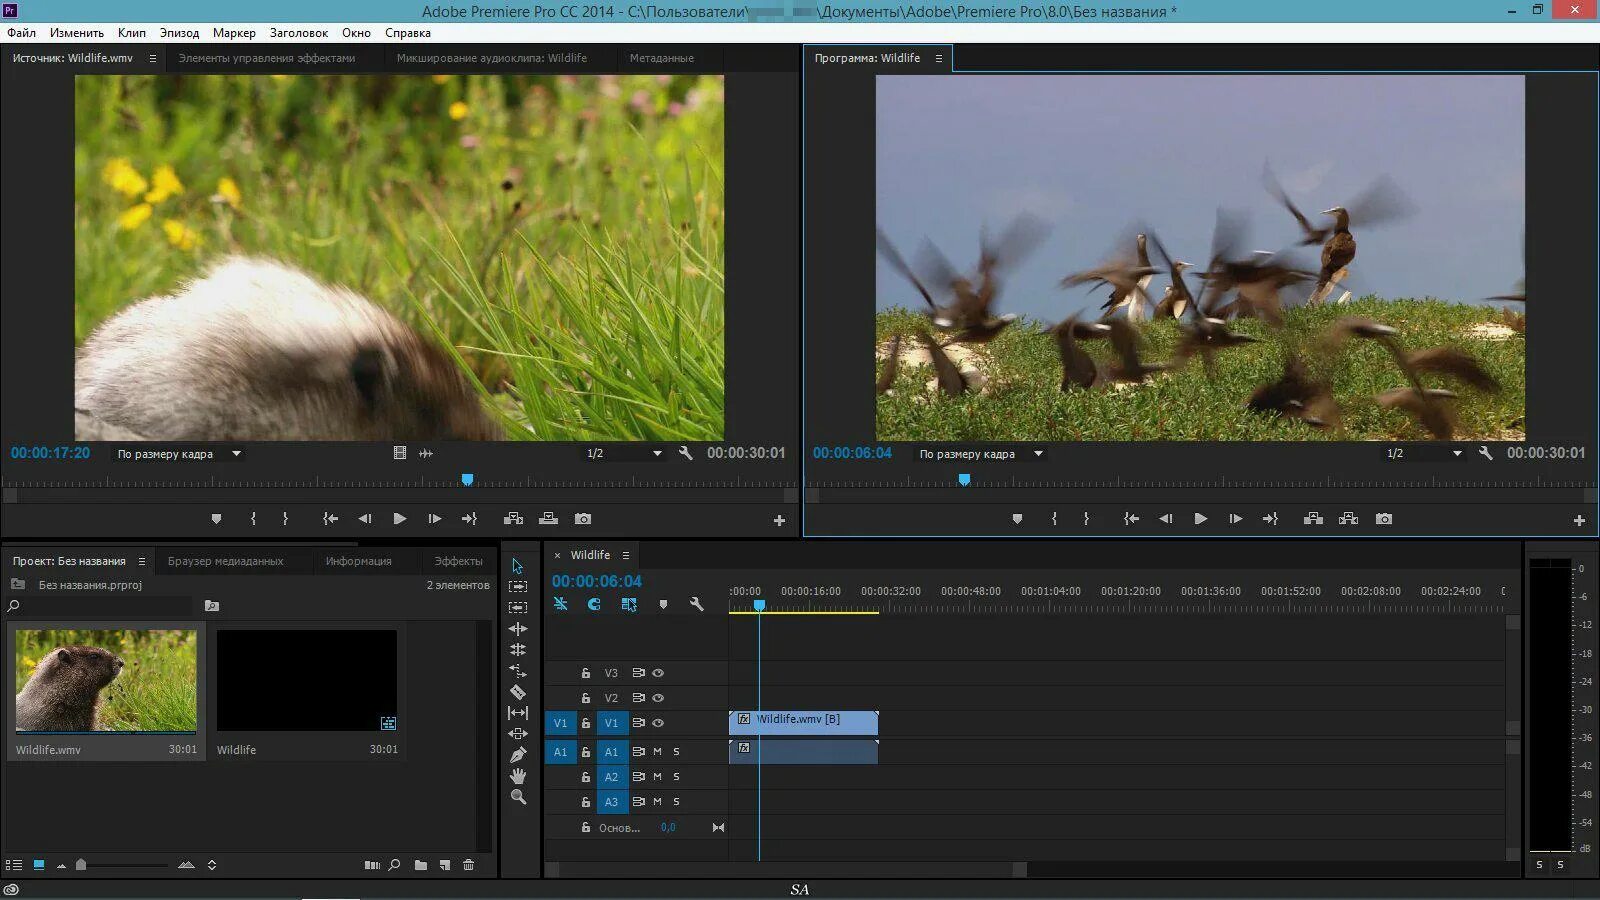Open Program monitor playback resolution 1/2 dropdown
1600x900 pixels.
[x=1424, y=454]
